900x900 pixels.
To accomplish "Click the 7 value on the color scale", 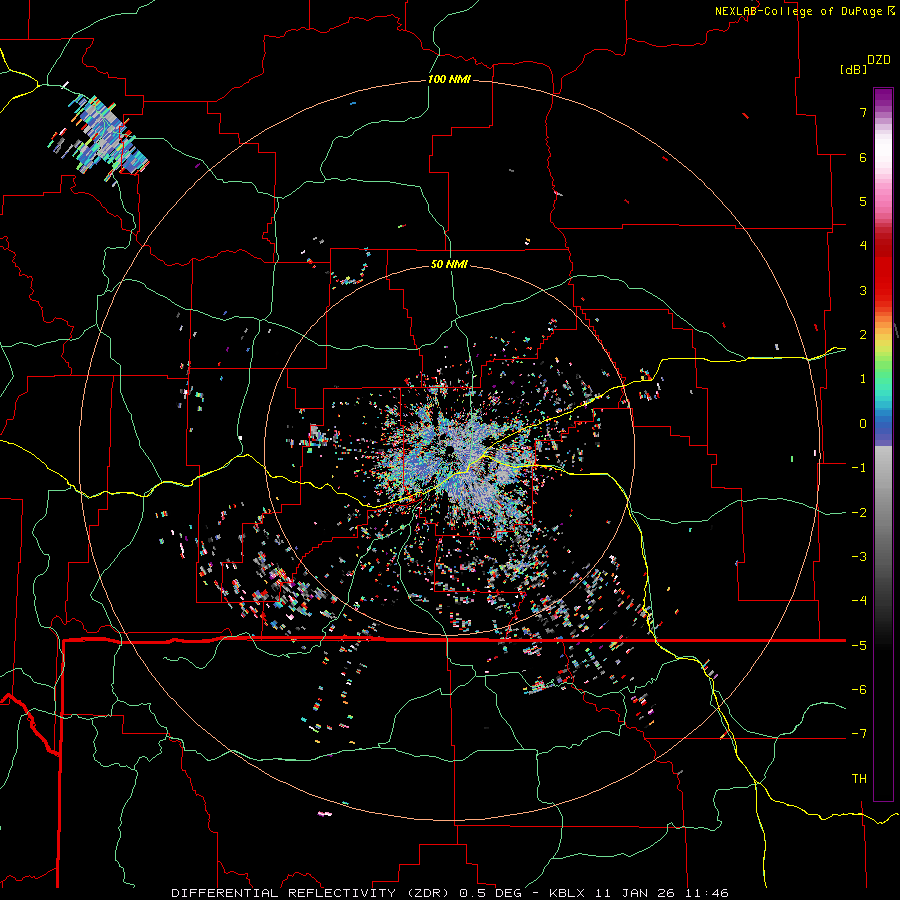I will [863, 112].
